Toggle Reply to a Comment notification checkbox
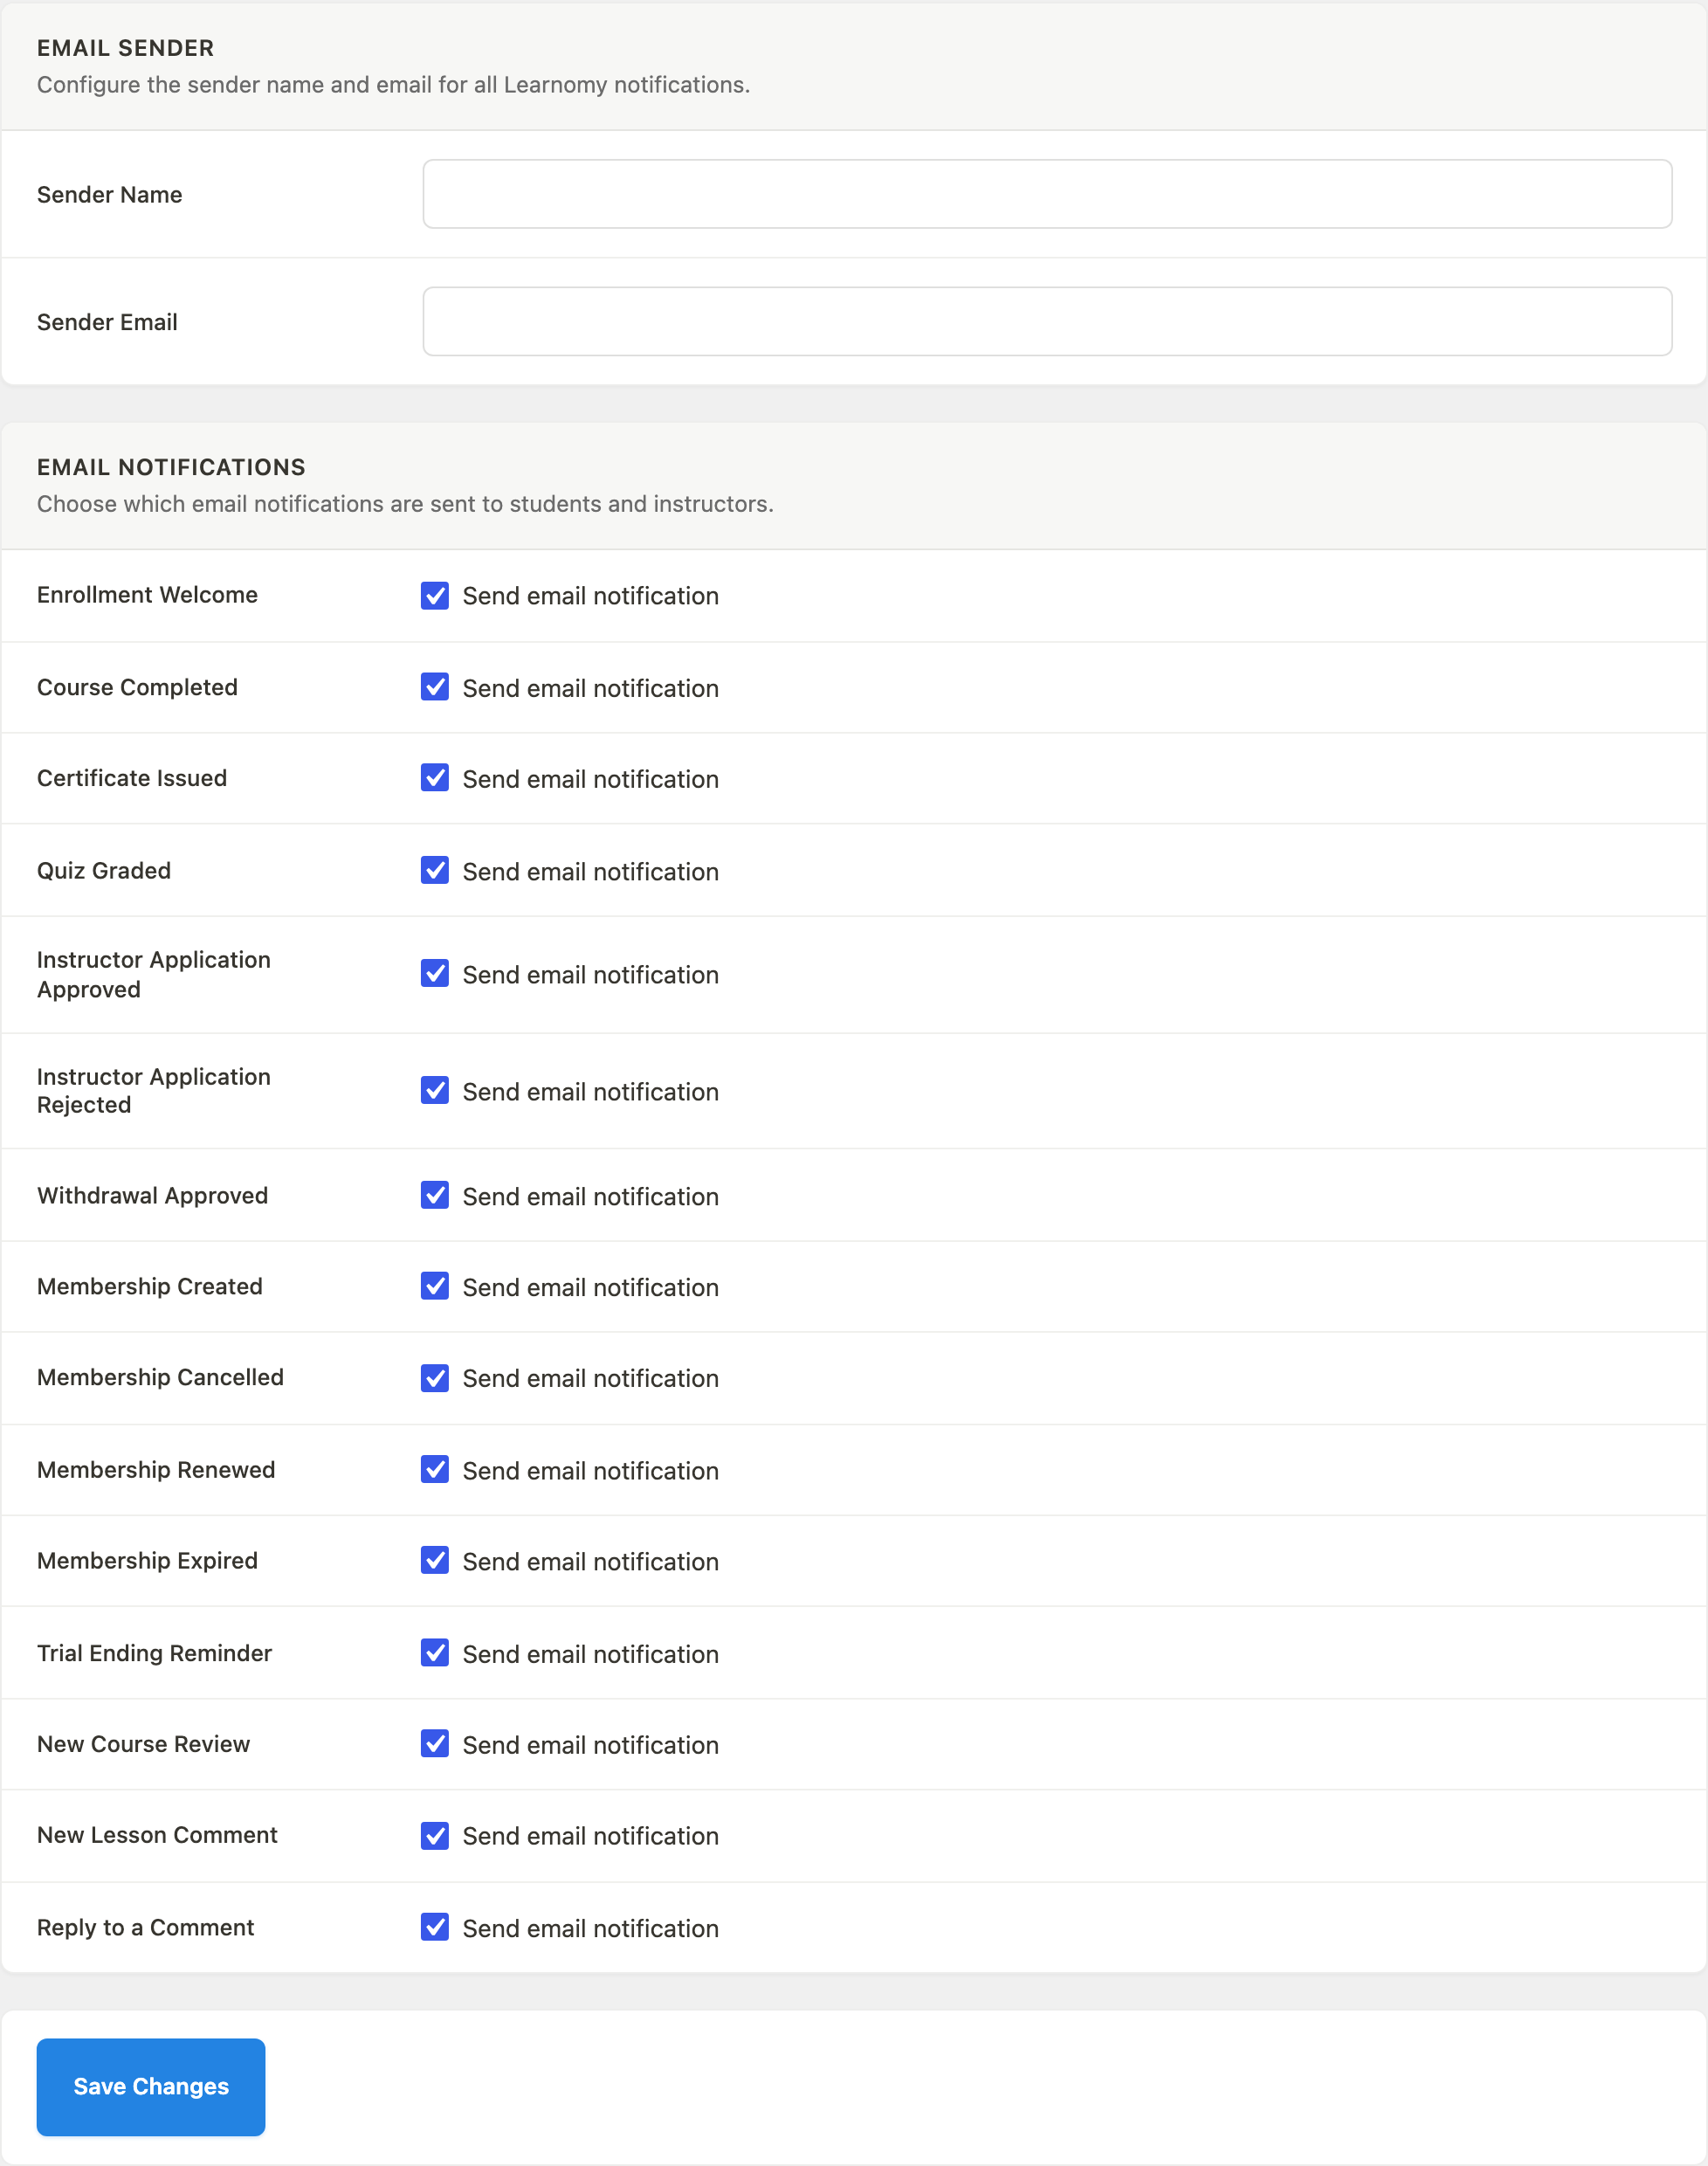 pyautogui.click(x=435, y=1927)
